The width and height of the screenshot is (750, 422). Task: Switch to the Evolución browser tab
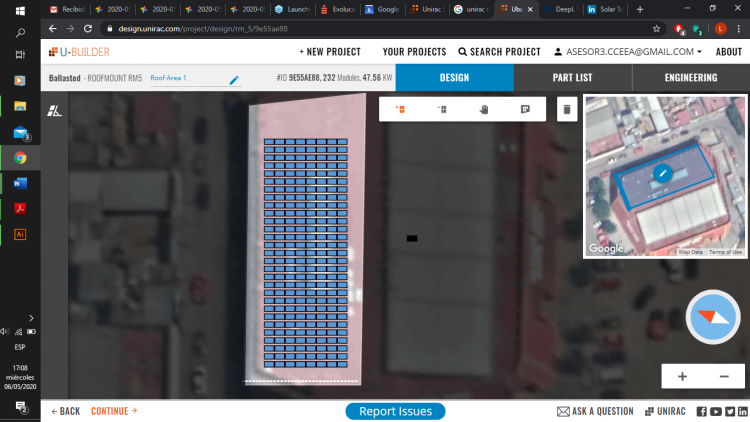point(338,9)
